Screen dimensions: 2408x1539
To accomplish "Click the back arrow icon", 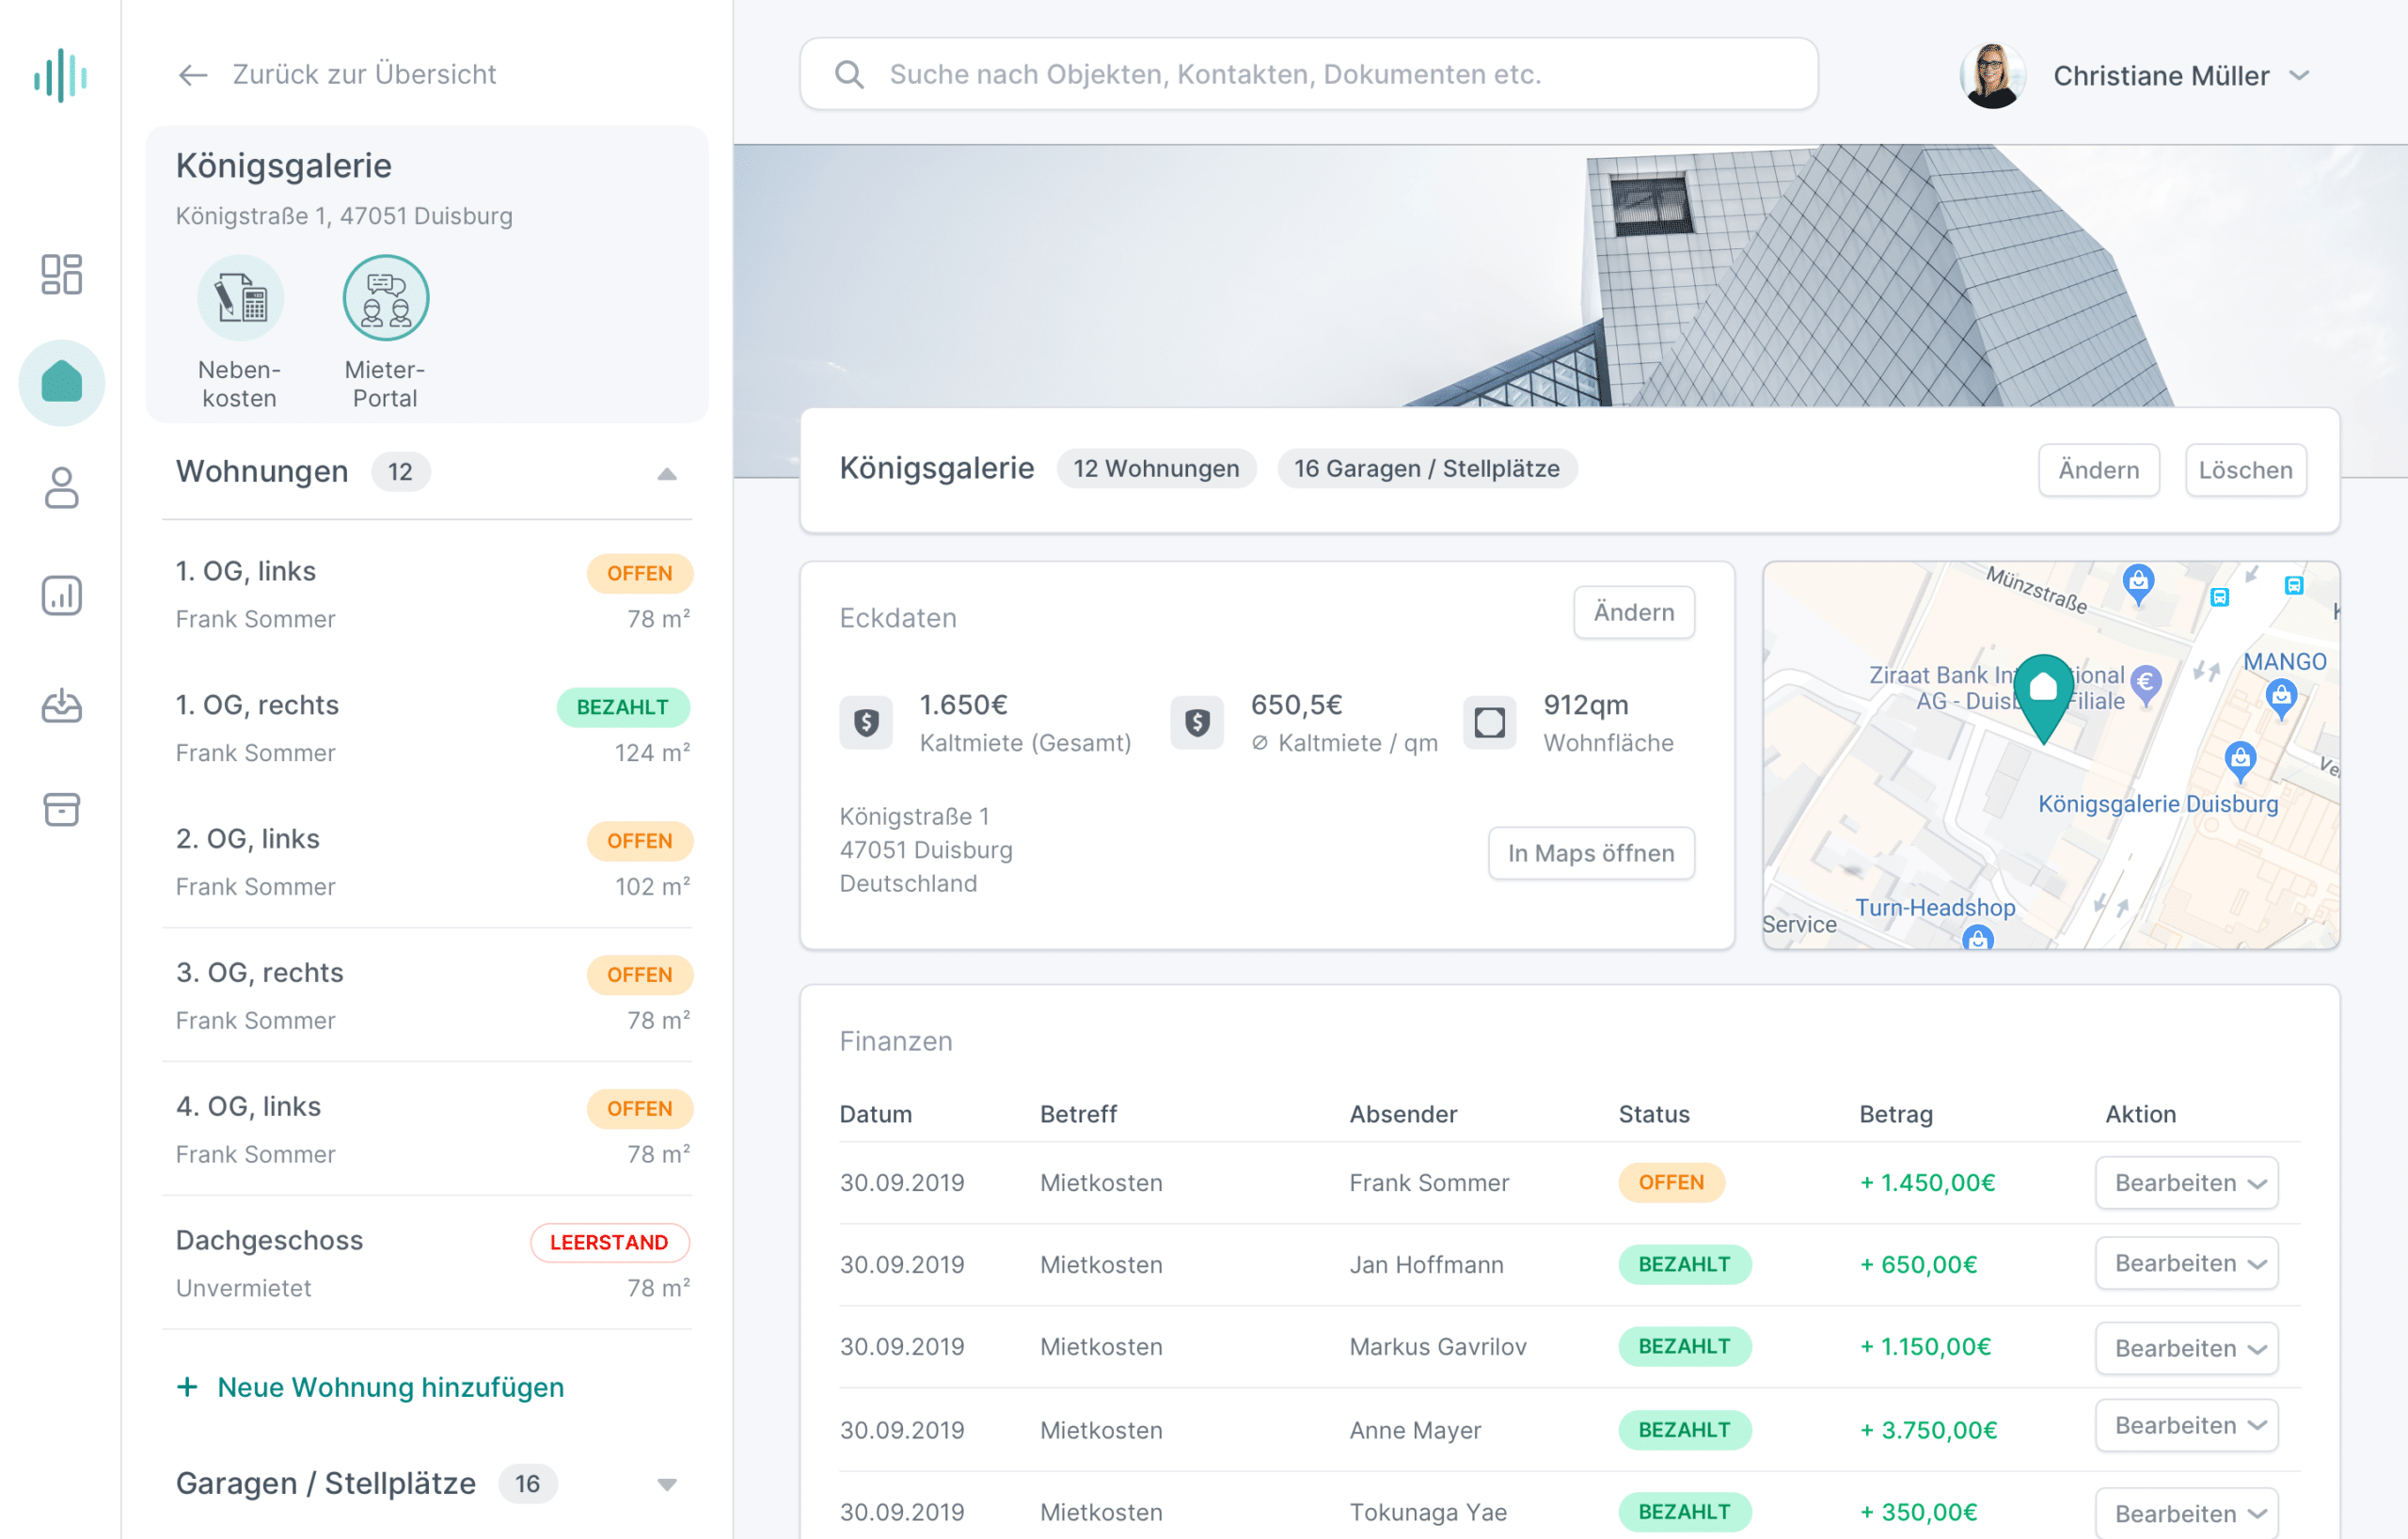I will (x=192, y=75).
